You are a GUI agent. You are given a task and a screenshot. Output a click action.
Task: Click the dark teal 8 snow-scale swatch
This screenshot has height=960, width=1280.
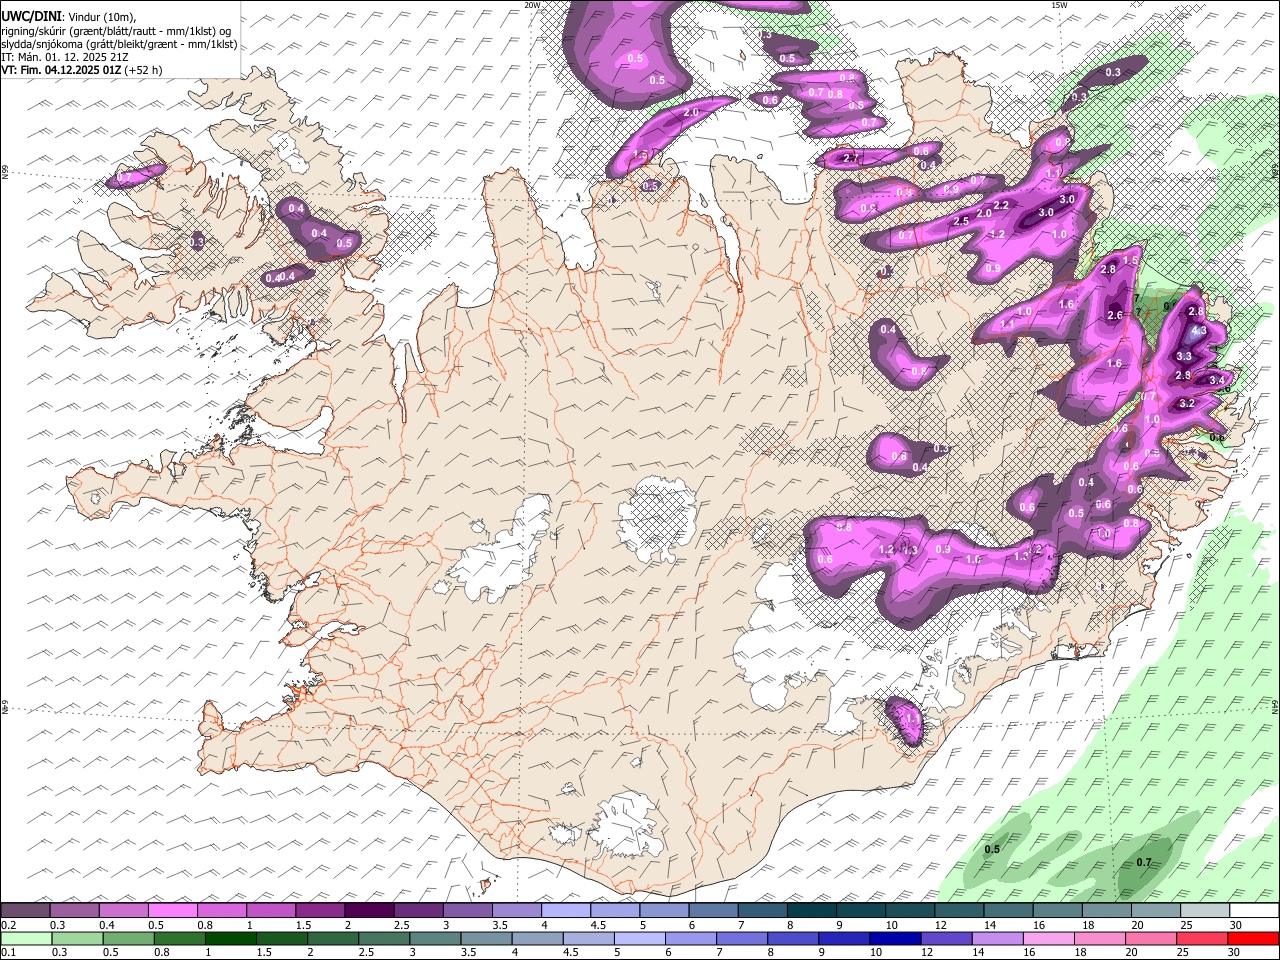tap(811, 911)
